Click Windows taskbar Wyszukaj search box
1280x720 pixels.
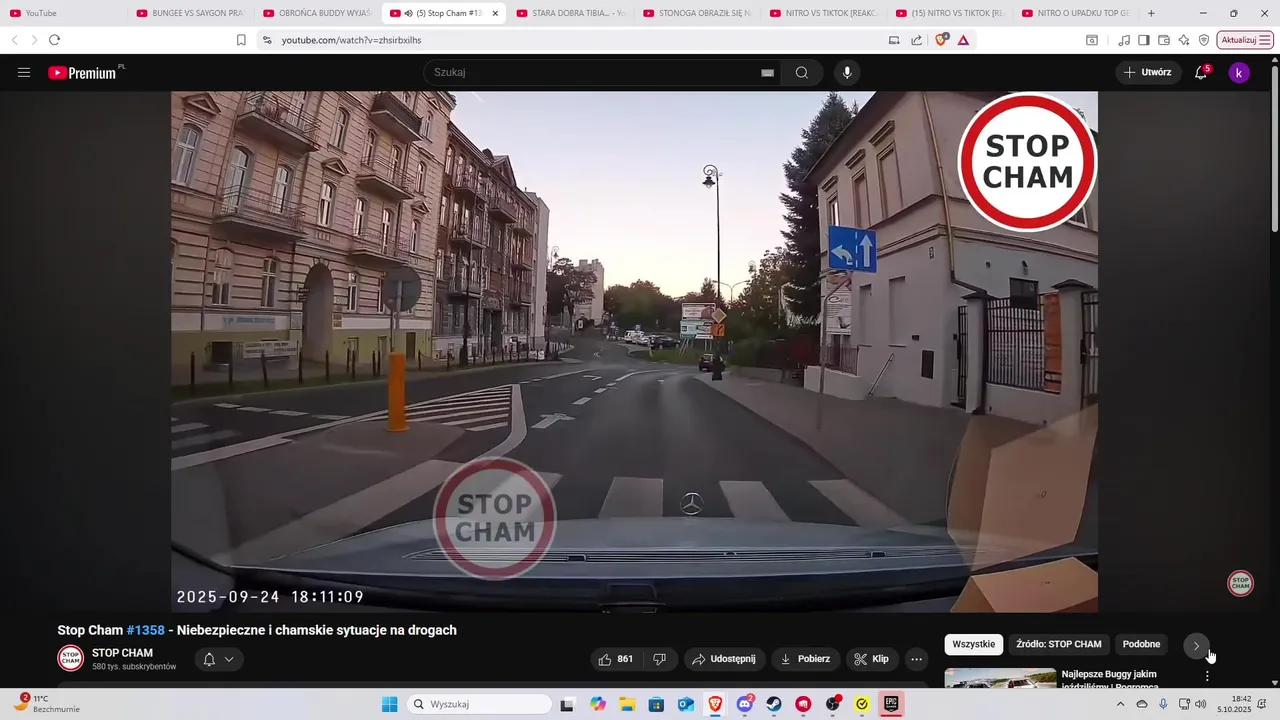tap(481, 704)
